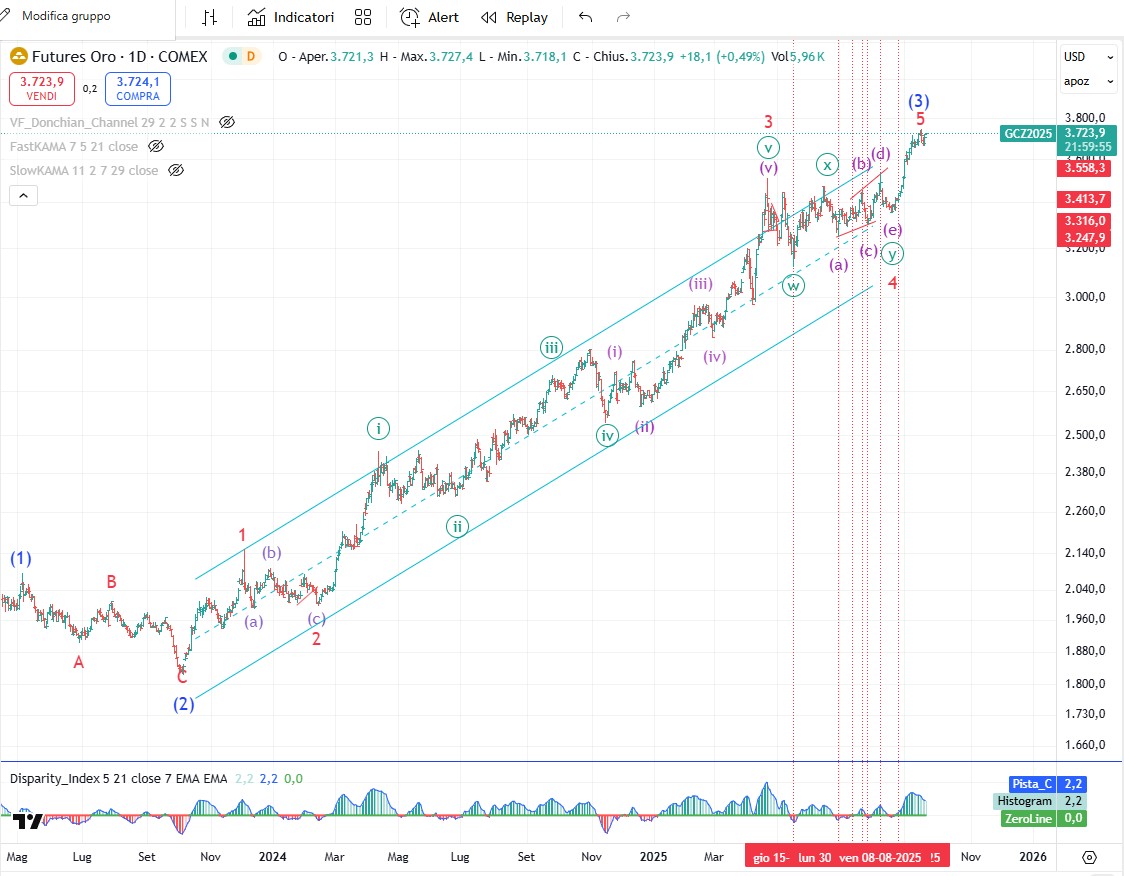The height and width of the screenshot is (876, 1124).
Task: Click the circled y wave label
Action: [x=892, y=254]
